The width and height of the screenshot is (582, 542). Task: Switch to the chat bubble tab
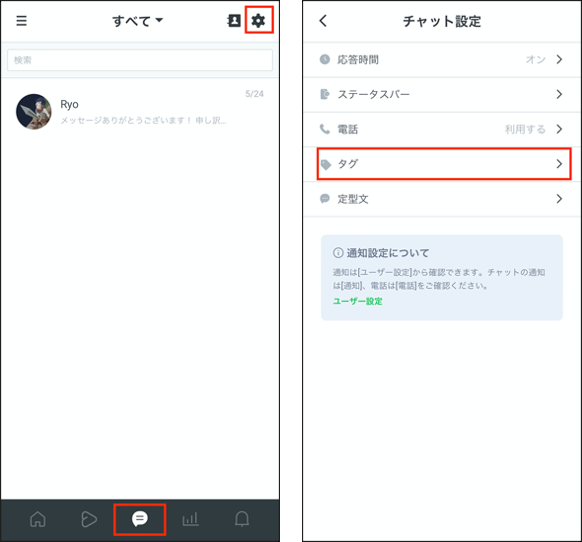click(x=140, y=519)
